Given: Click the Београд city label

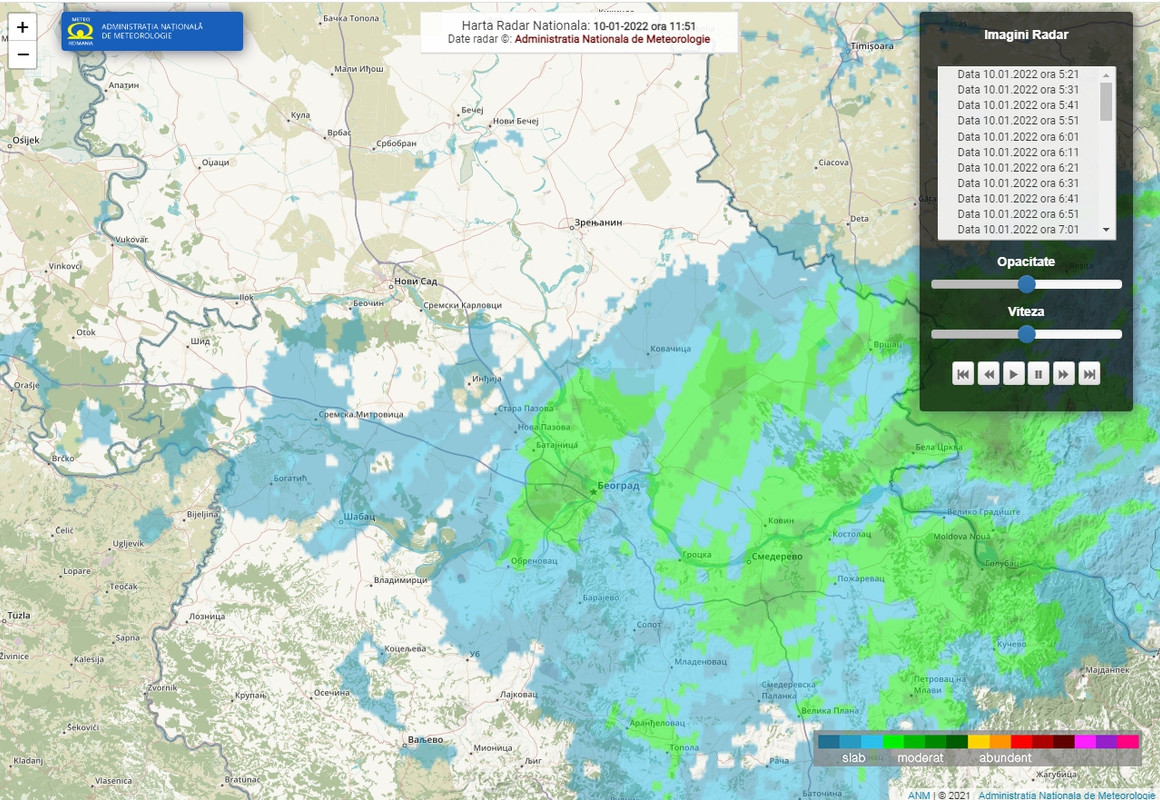Looking at the screenshot, I should (x=618, y=485).
